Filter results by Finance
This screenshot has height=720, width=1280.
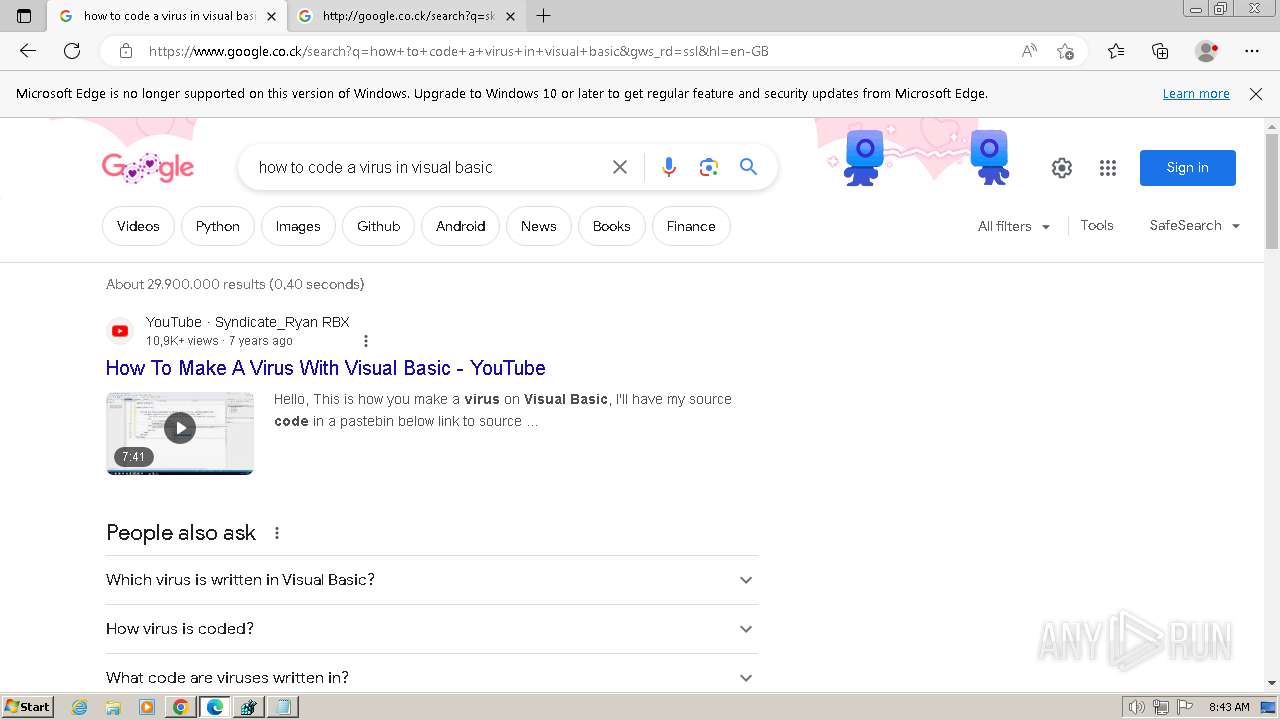tap(691, 226)
